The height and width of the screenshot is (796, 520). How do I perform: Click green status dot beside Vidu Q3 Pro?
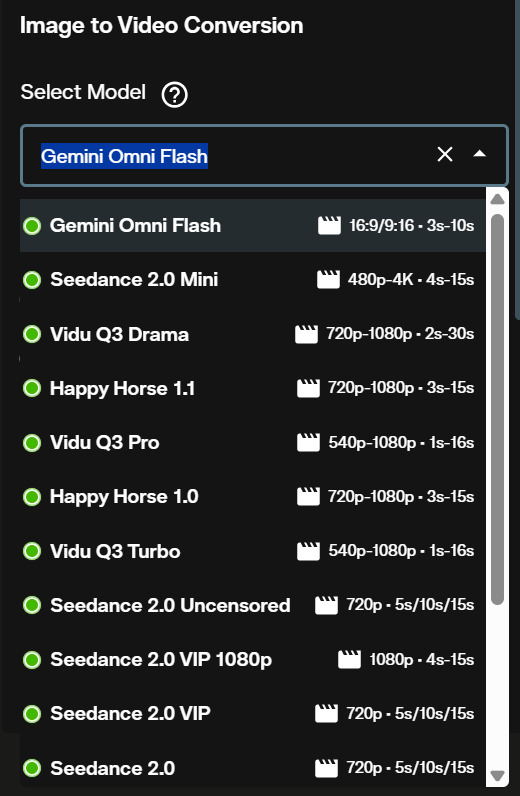click(32, 443)
